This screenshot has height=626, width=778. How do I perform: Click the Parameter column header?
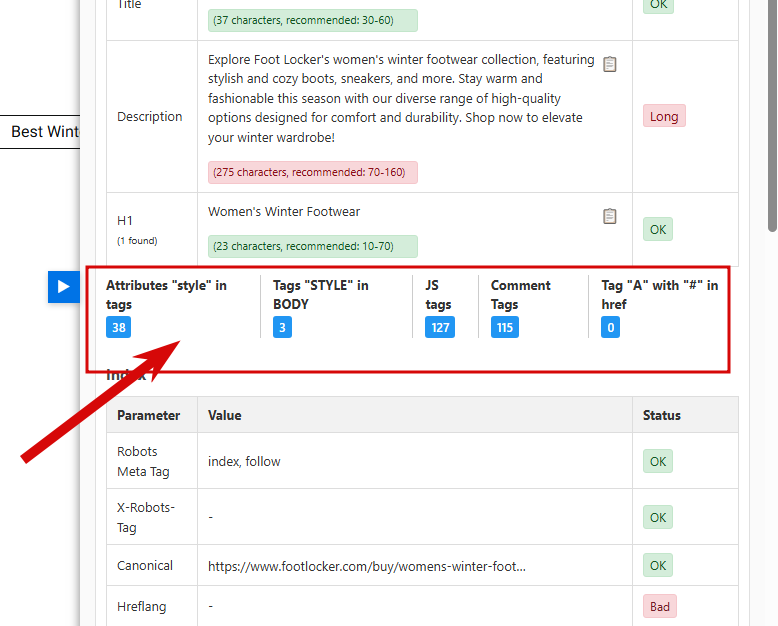[148, 415]
